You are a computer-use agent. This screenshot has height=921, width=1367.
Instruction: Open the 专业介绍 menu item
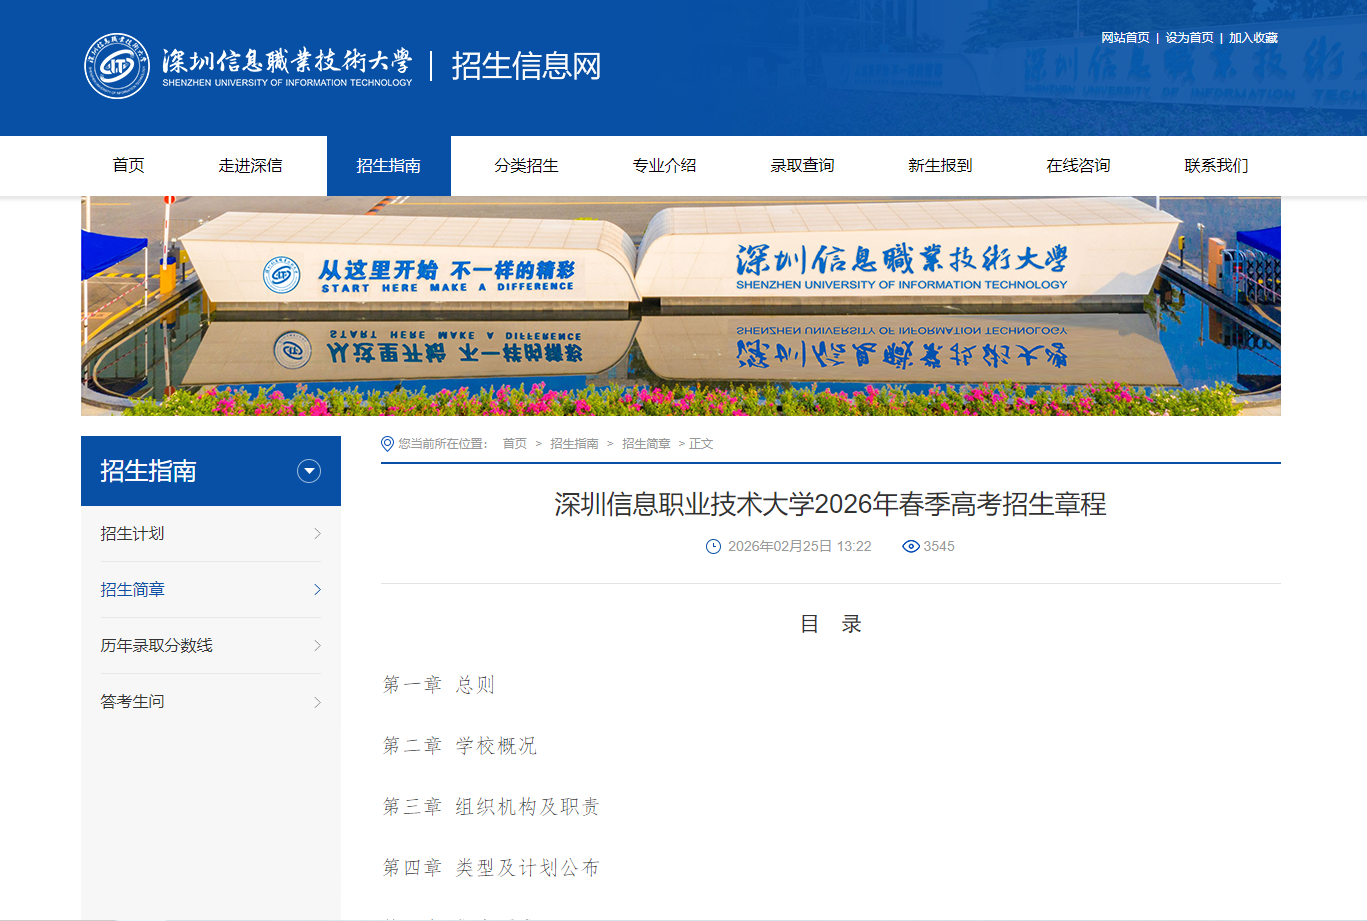[664, 165]
